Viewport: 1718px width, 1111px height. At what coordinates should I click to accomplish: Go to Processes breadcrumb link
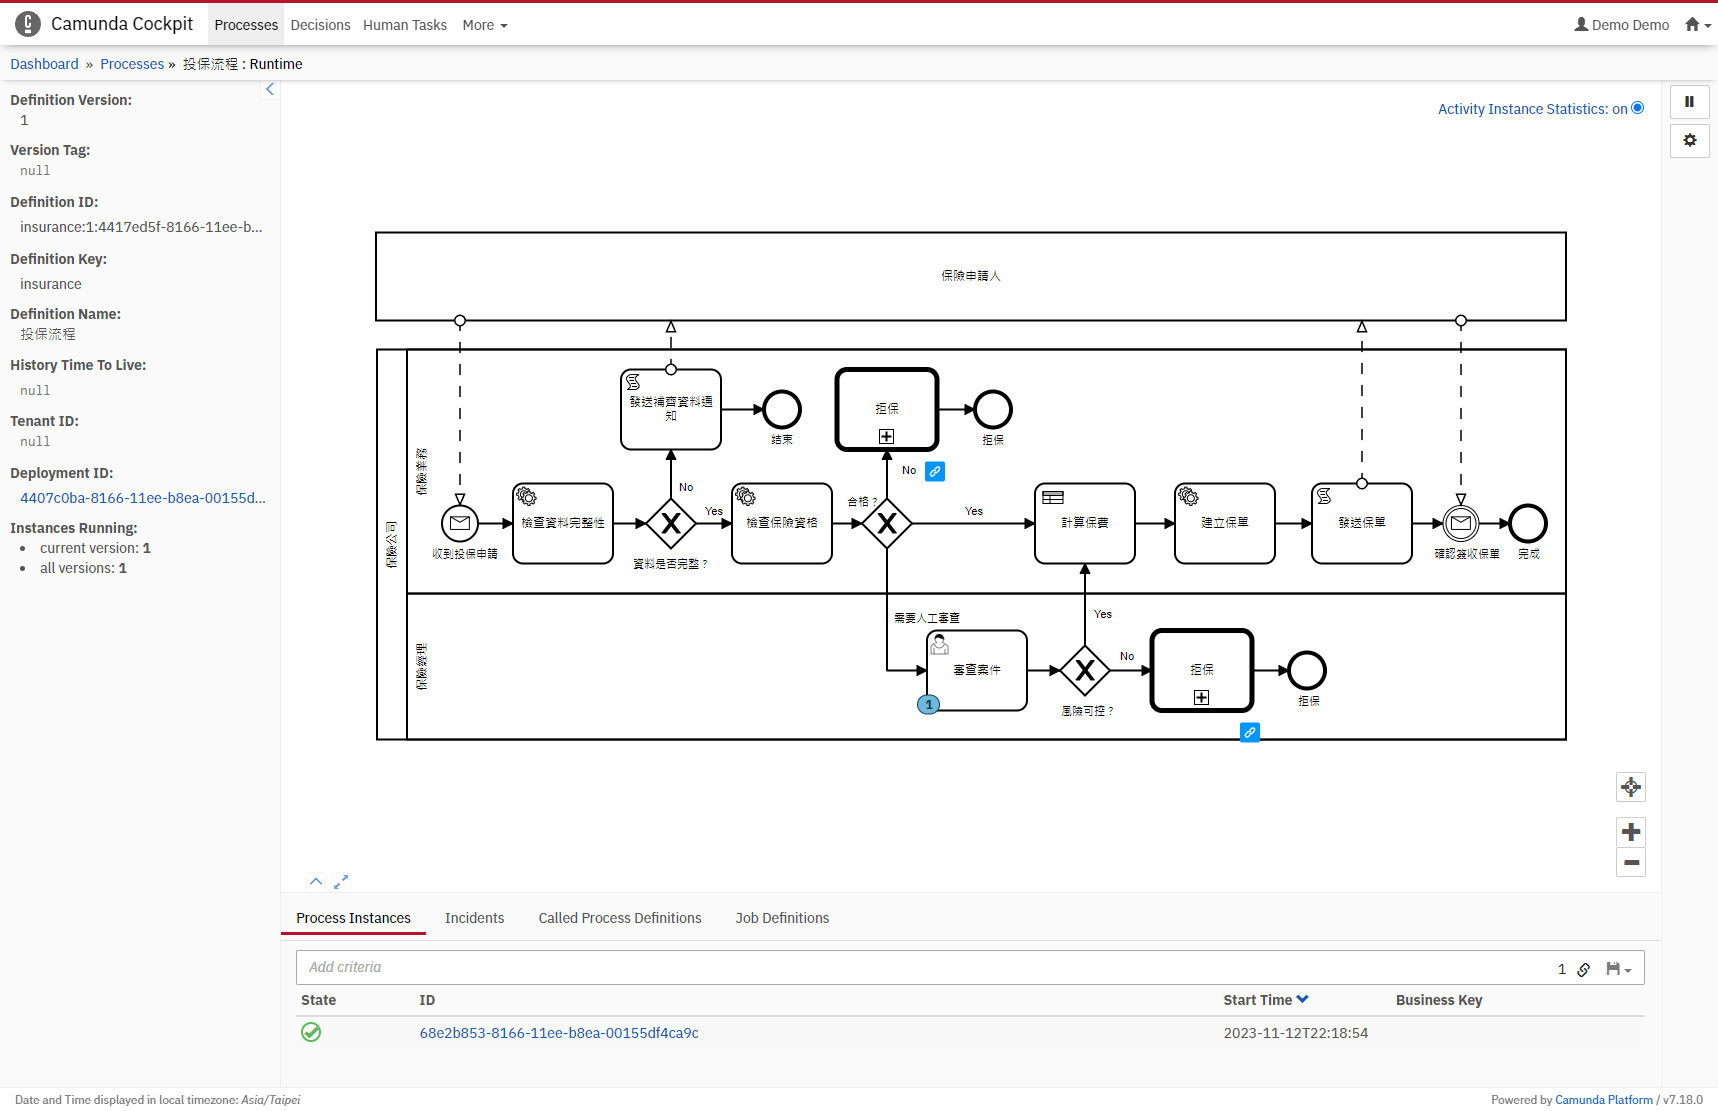[x=132, y=64]
